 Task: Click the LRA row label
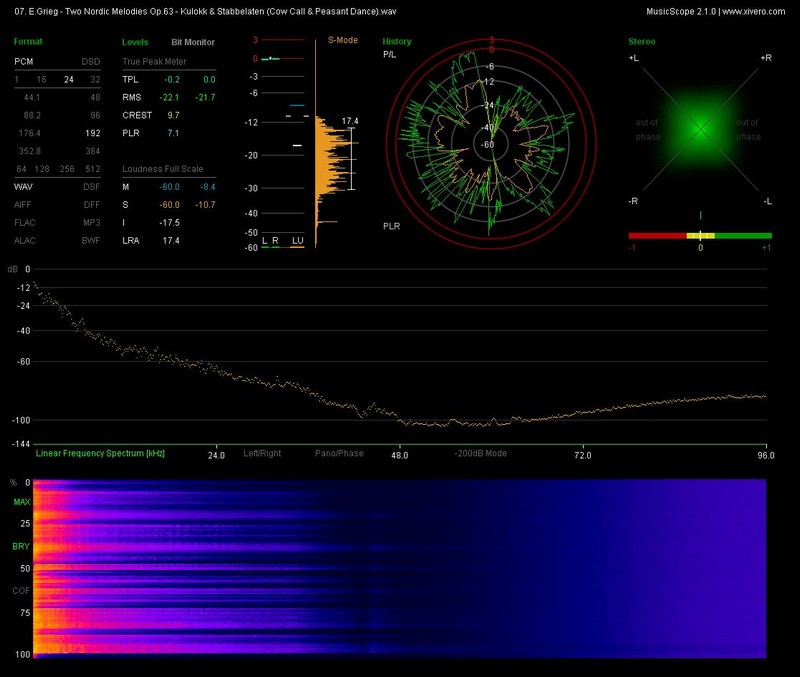coord(131,240)
